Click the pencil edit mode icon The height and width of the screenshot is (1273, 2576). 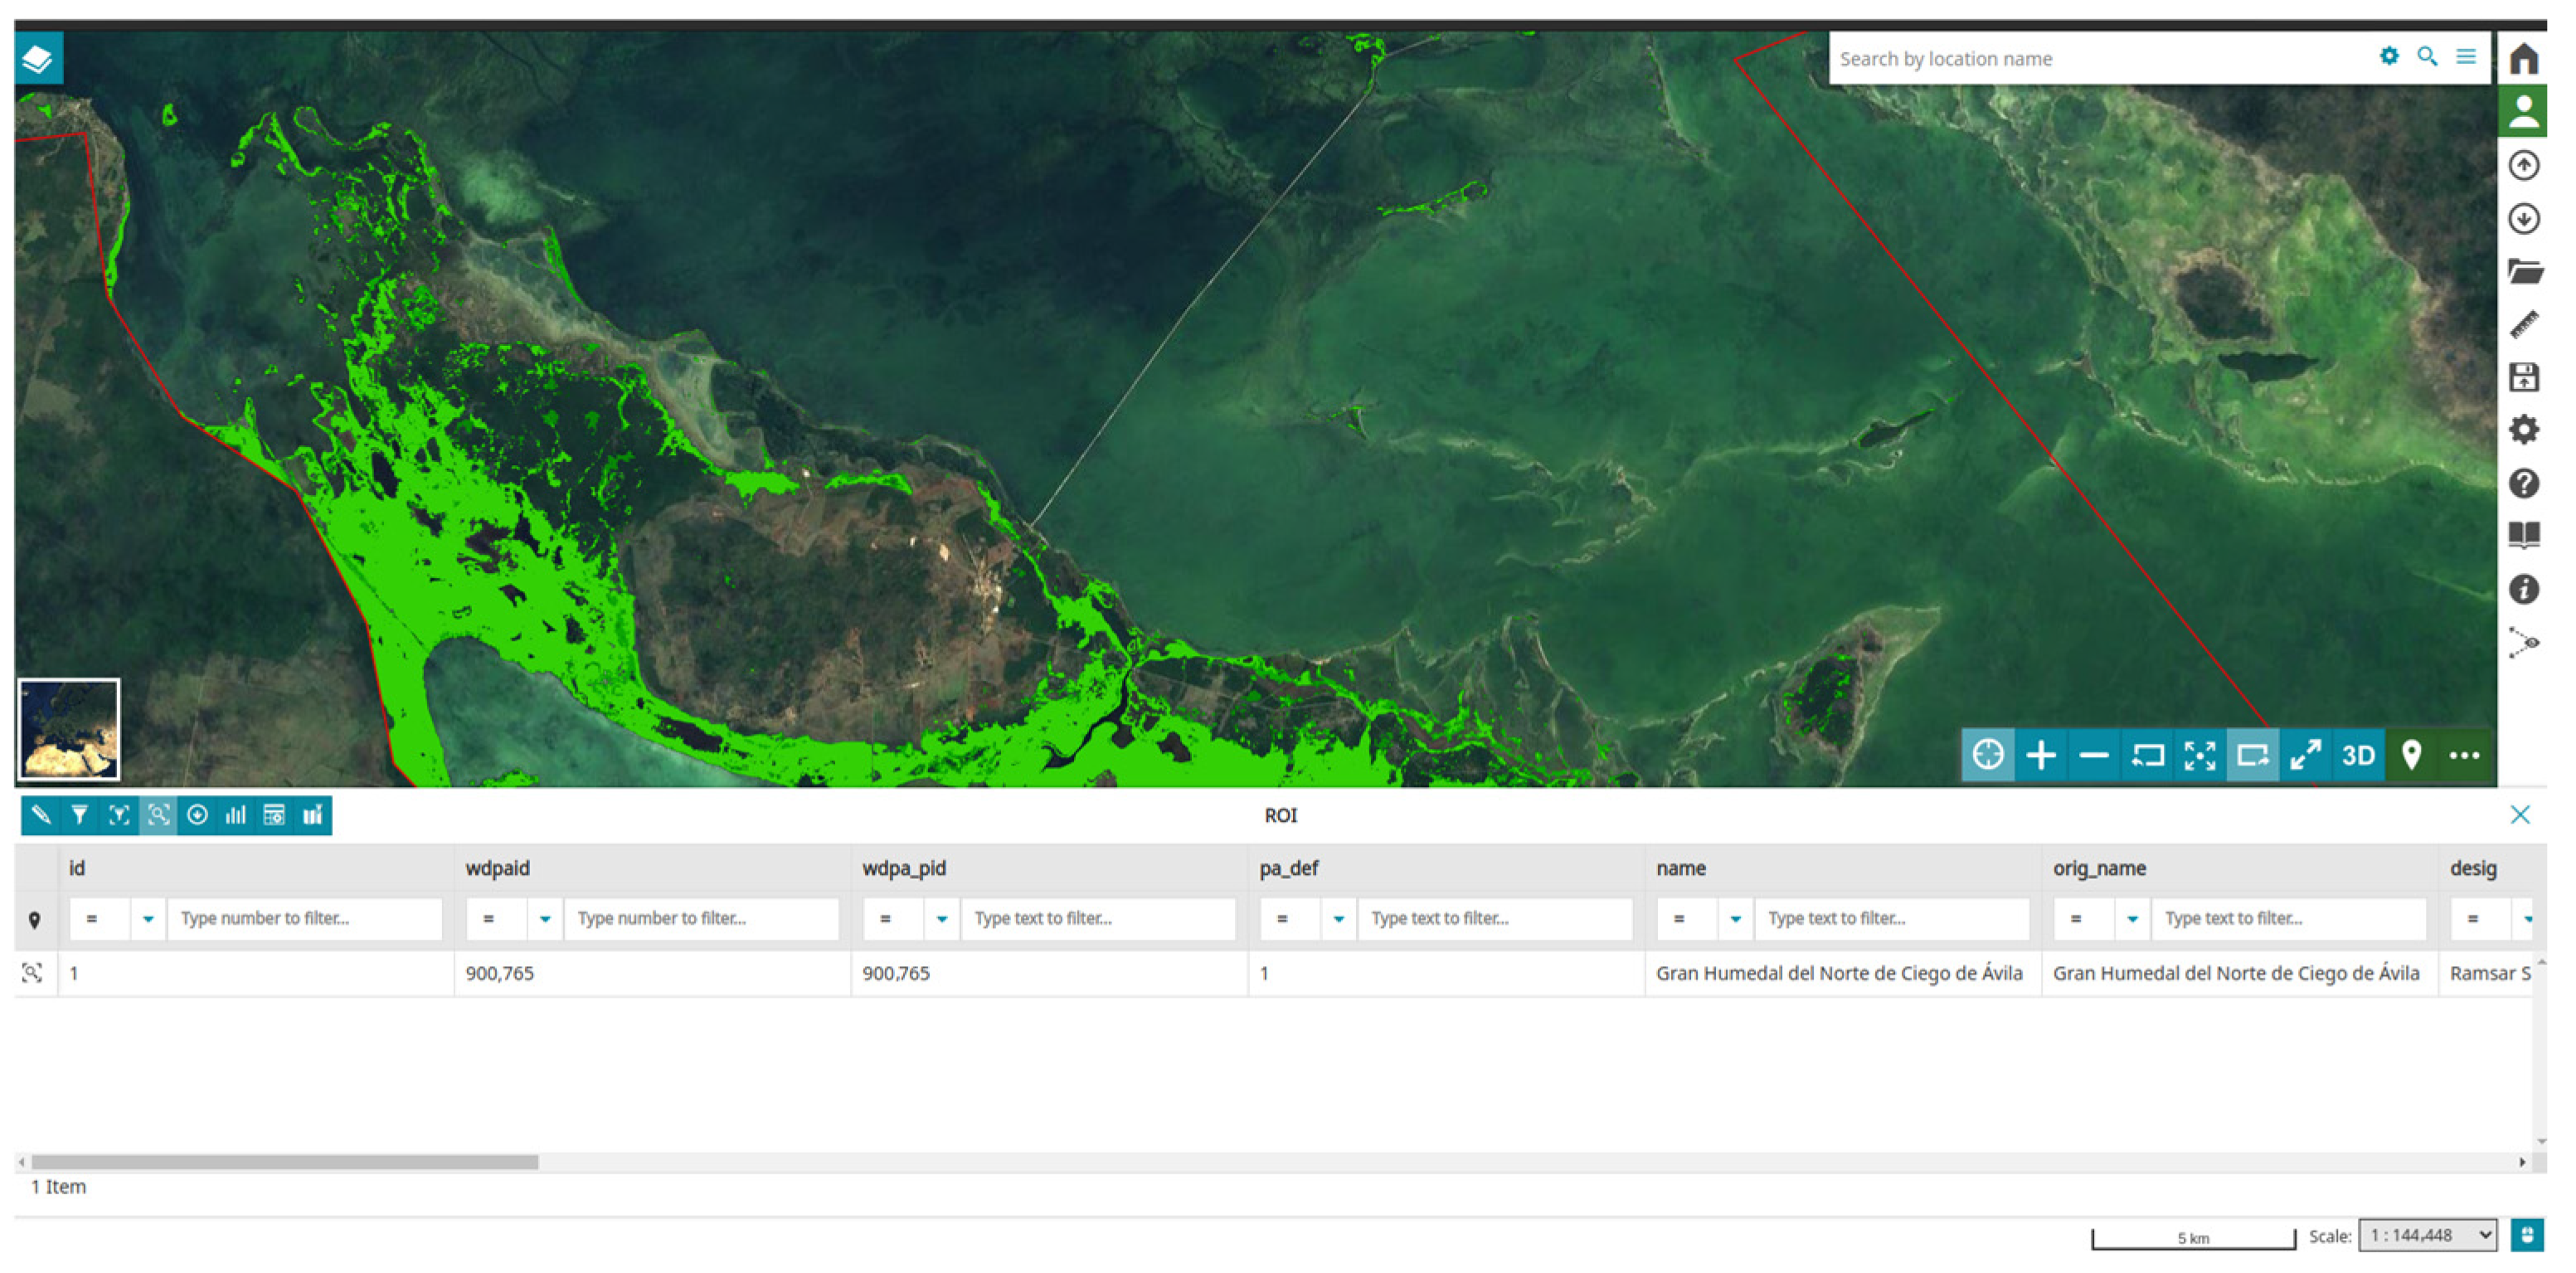(41, 815)
